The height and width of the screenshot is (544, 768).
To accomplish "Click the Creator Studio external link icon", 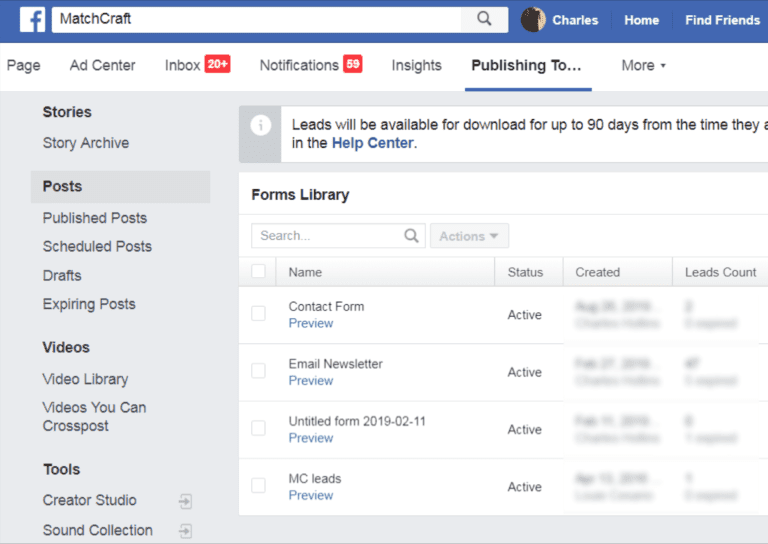I will (185, 501).
